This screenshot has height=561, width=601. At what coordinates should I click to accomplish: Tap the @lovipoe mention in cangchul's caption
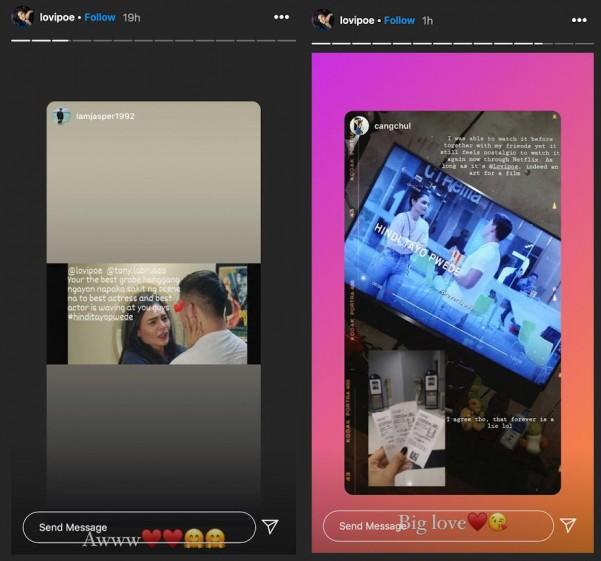503,167
